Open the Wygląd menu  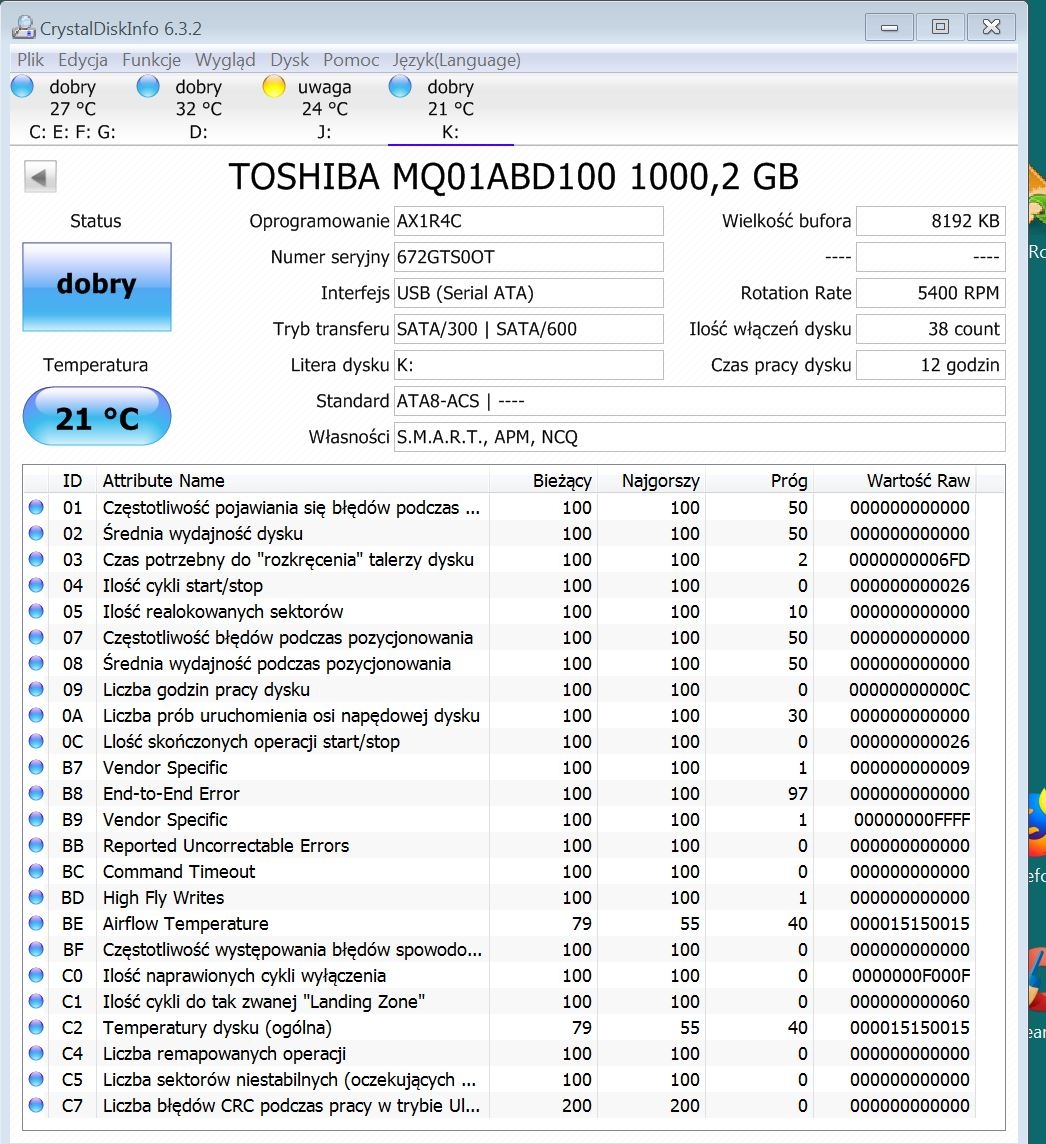[225, 60]
